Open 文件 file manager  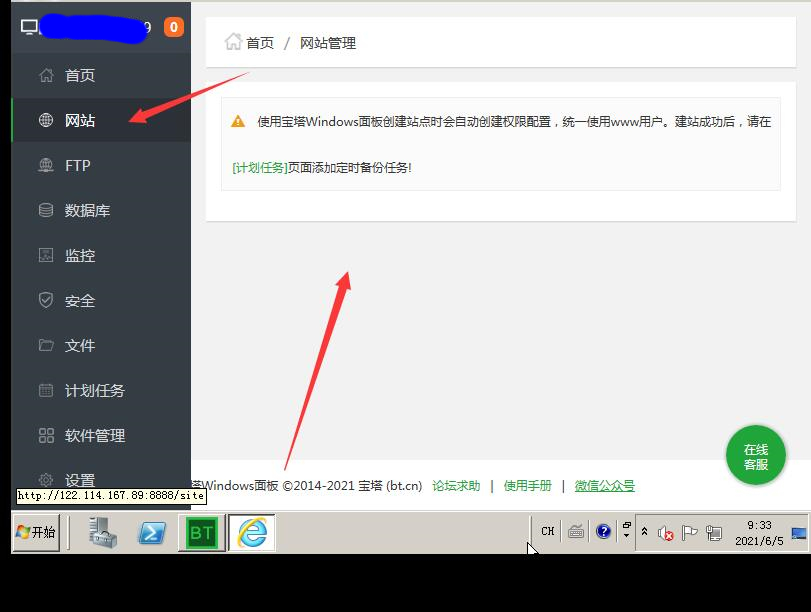pos(101,346)
